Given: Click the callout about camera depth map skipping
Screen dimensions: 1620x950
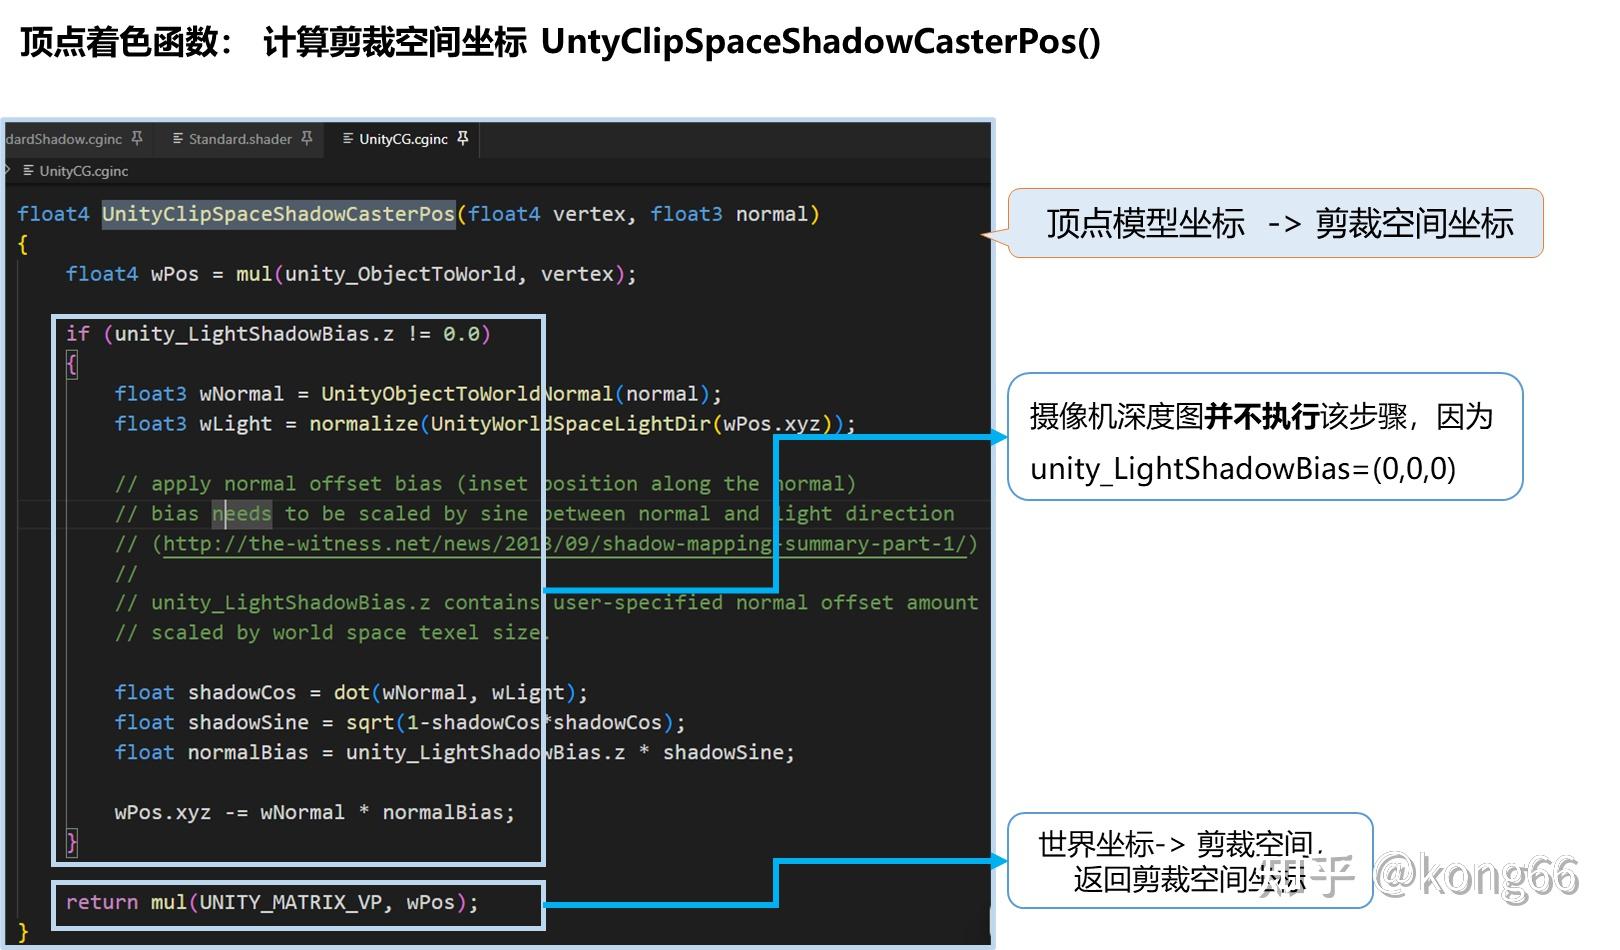Looking at the screenshot, I should [x=1263, y=437].
